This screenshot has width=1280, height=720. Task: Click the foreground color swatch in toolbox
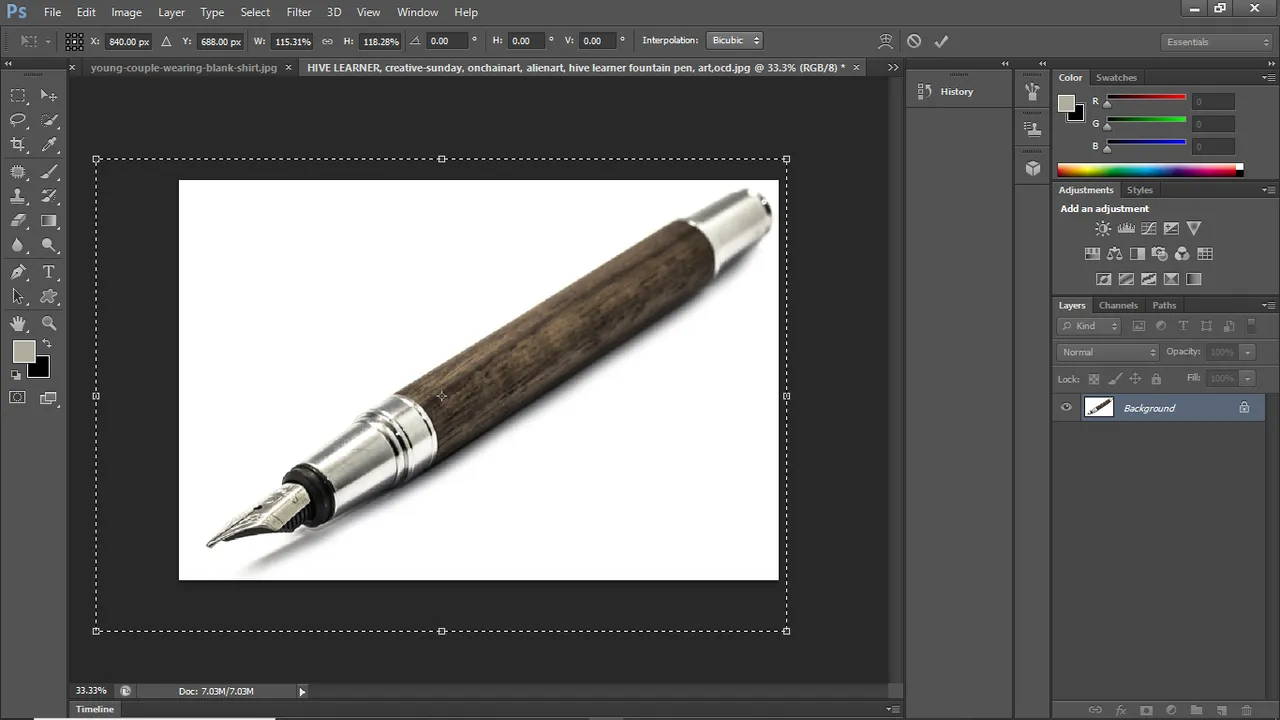[x=23, y=351]
